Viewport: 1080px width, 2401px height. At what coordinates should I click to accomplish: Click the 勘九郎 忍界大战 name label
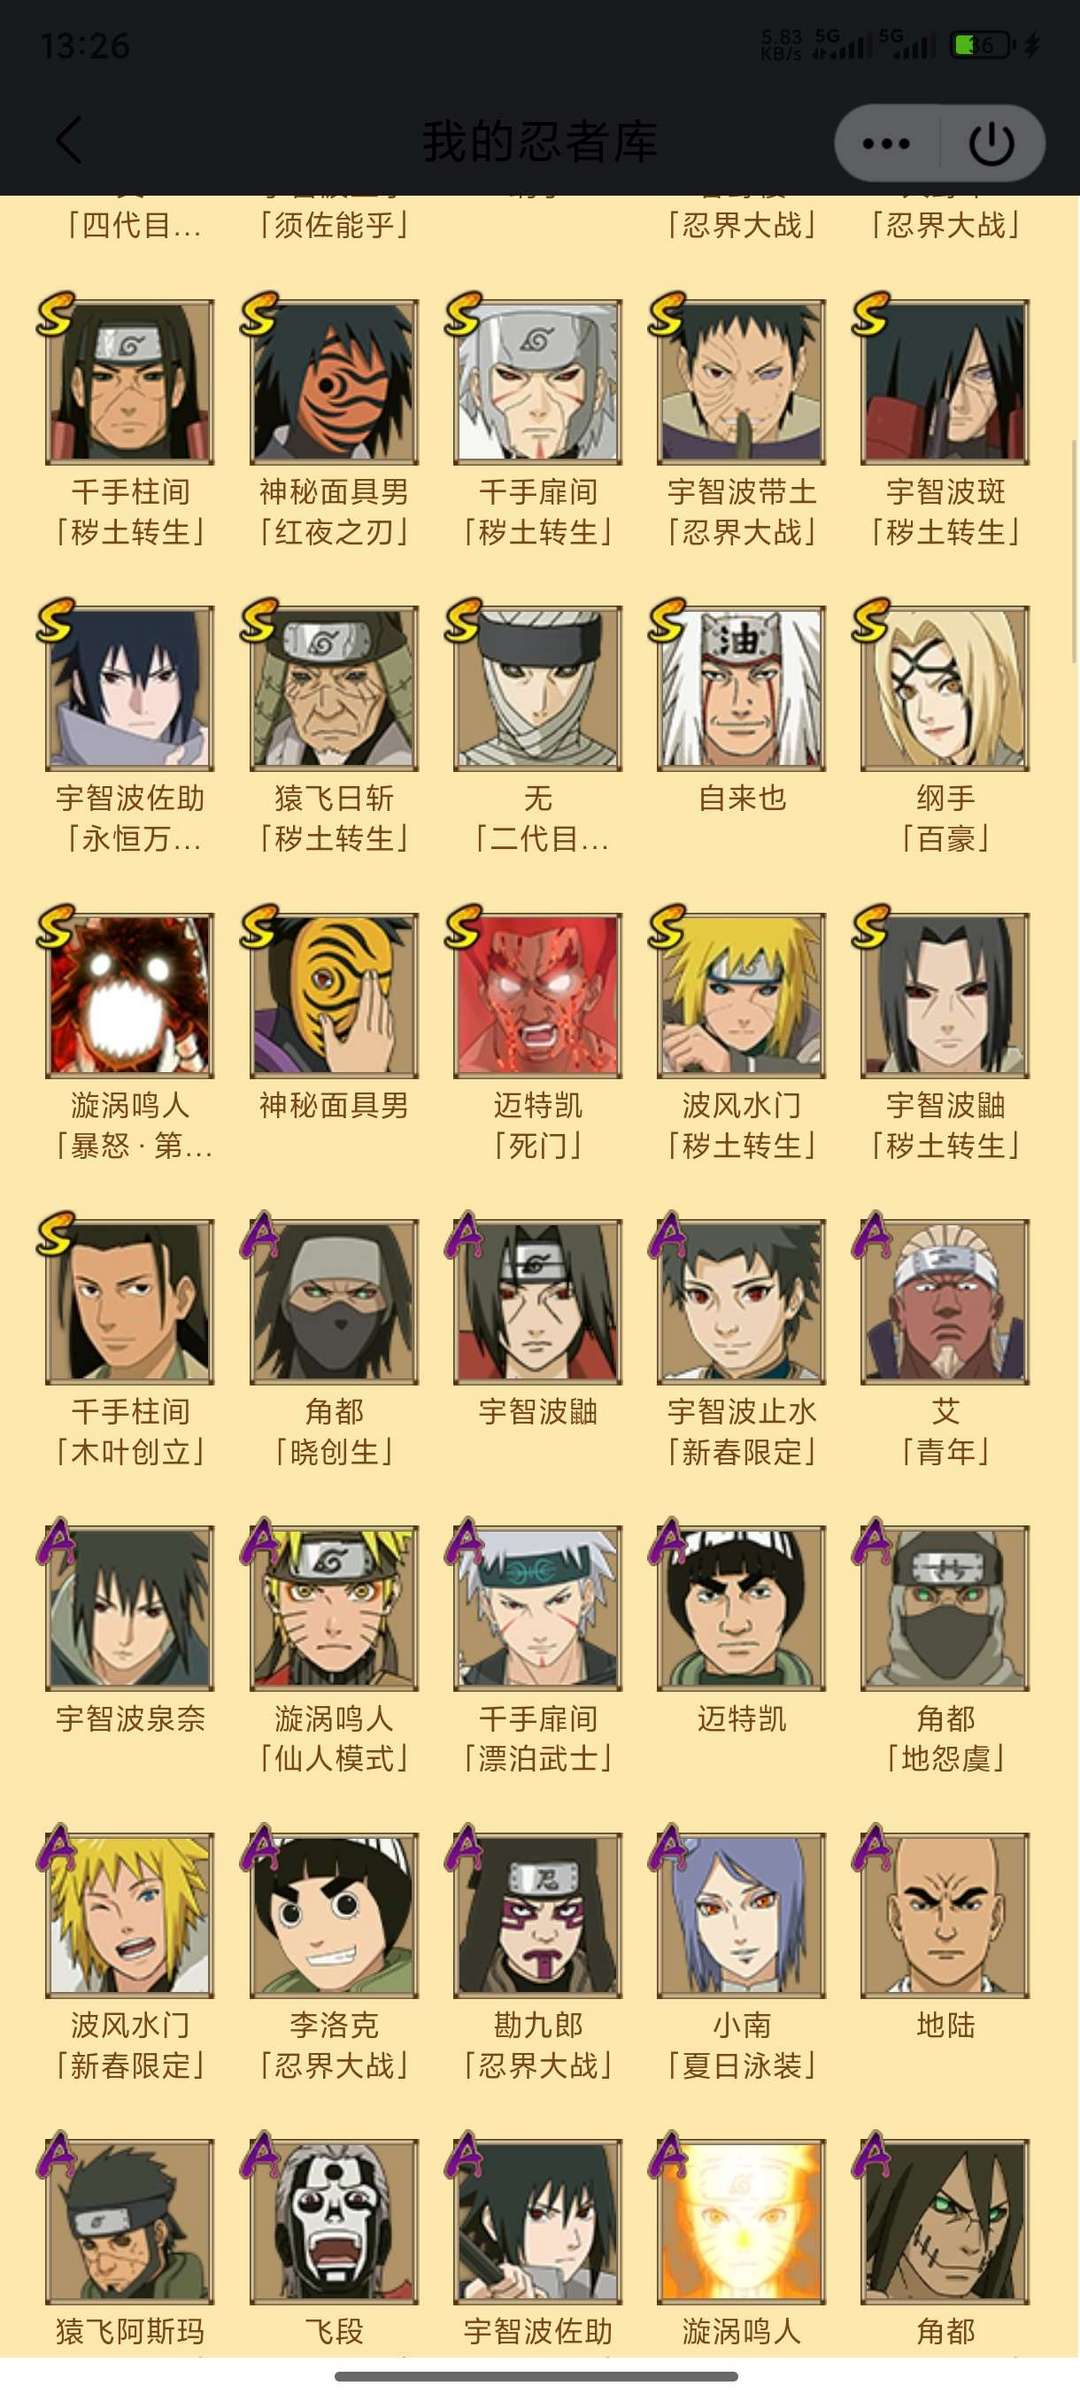point(538,2046)
